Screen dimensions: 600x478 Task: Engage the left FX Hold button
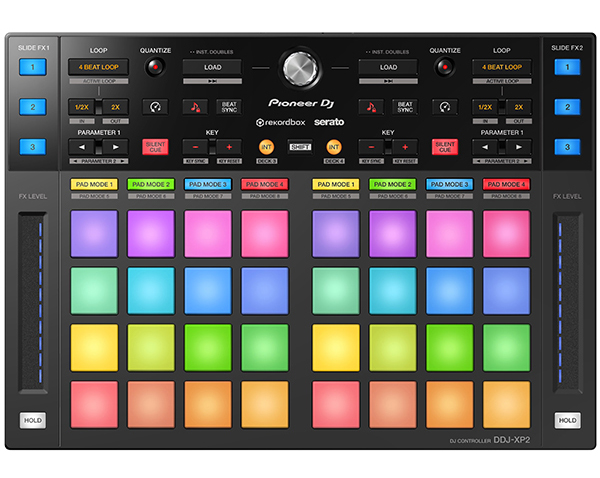(33, 420)
